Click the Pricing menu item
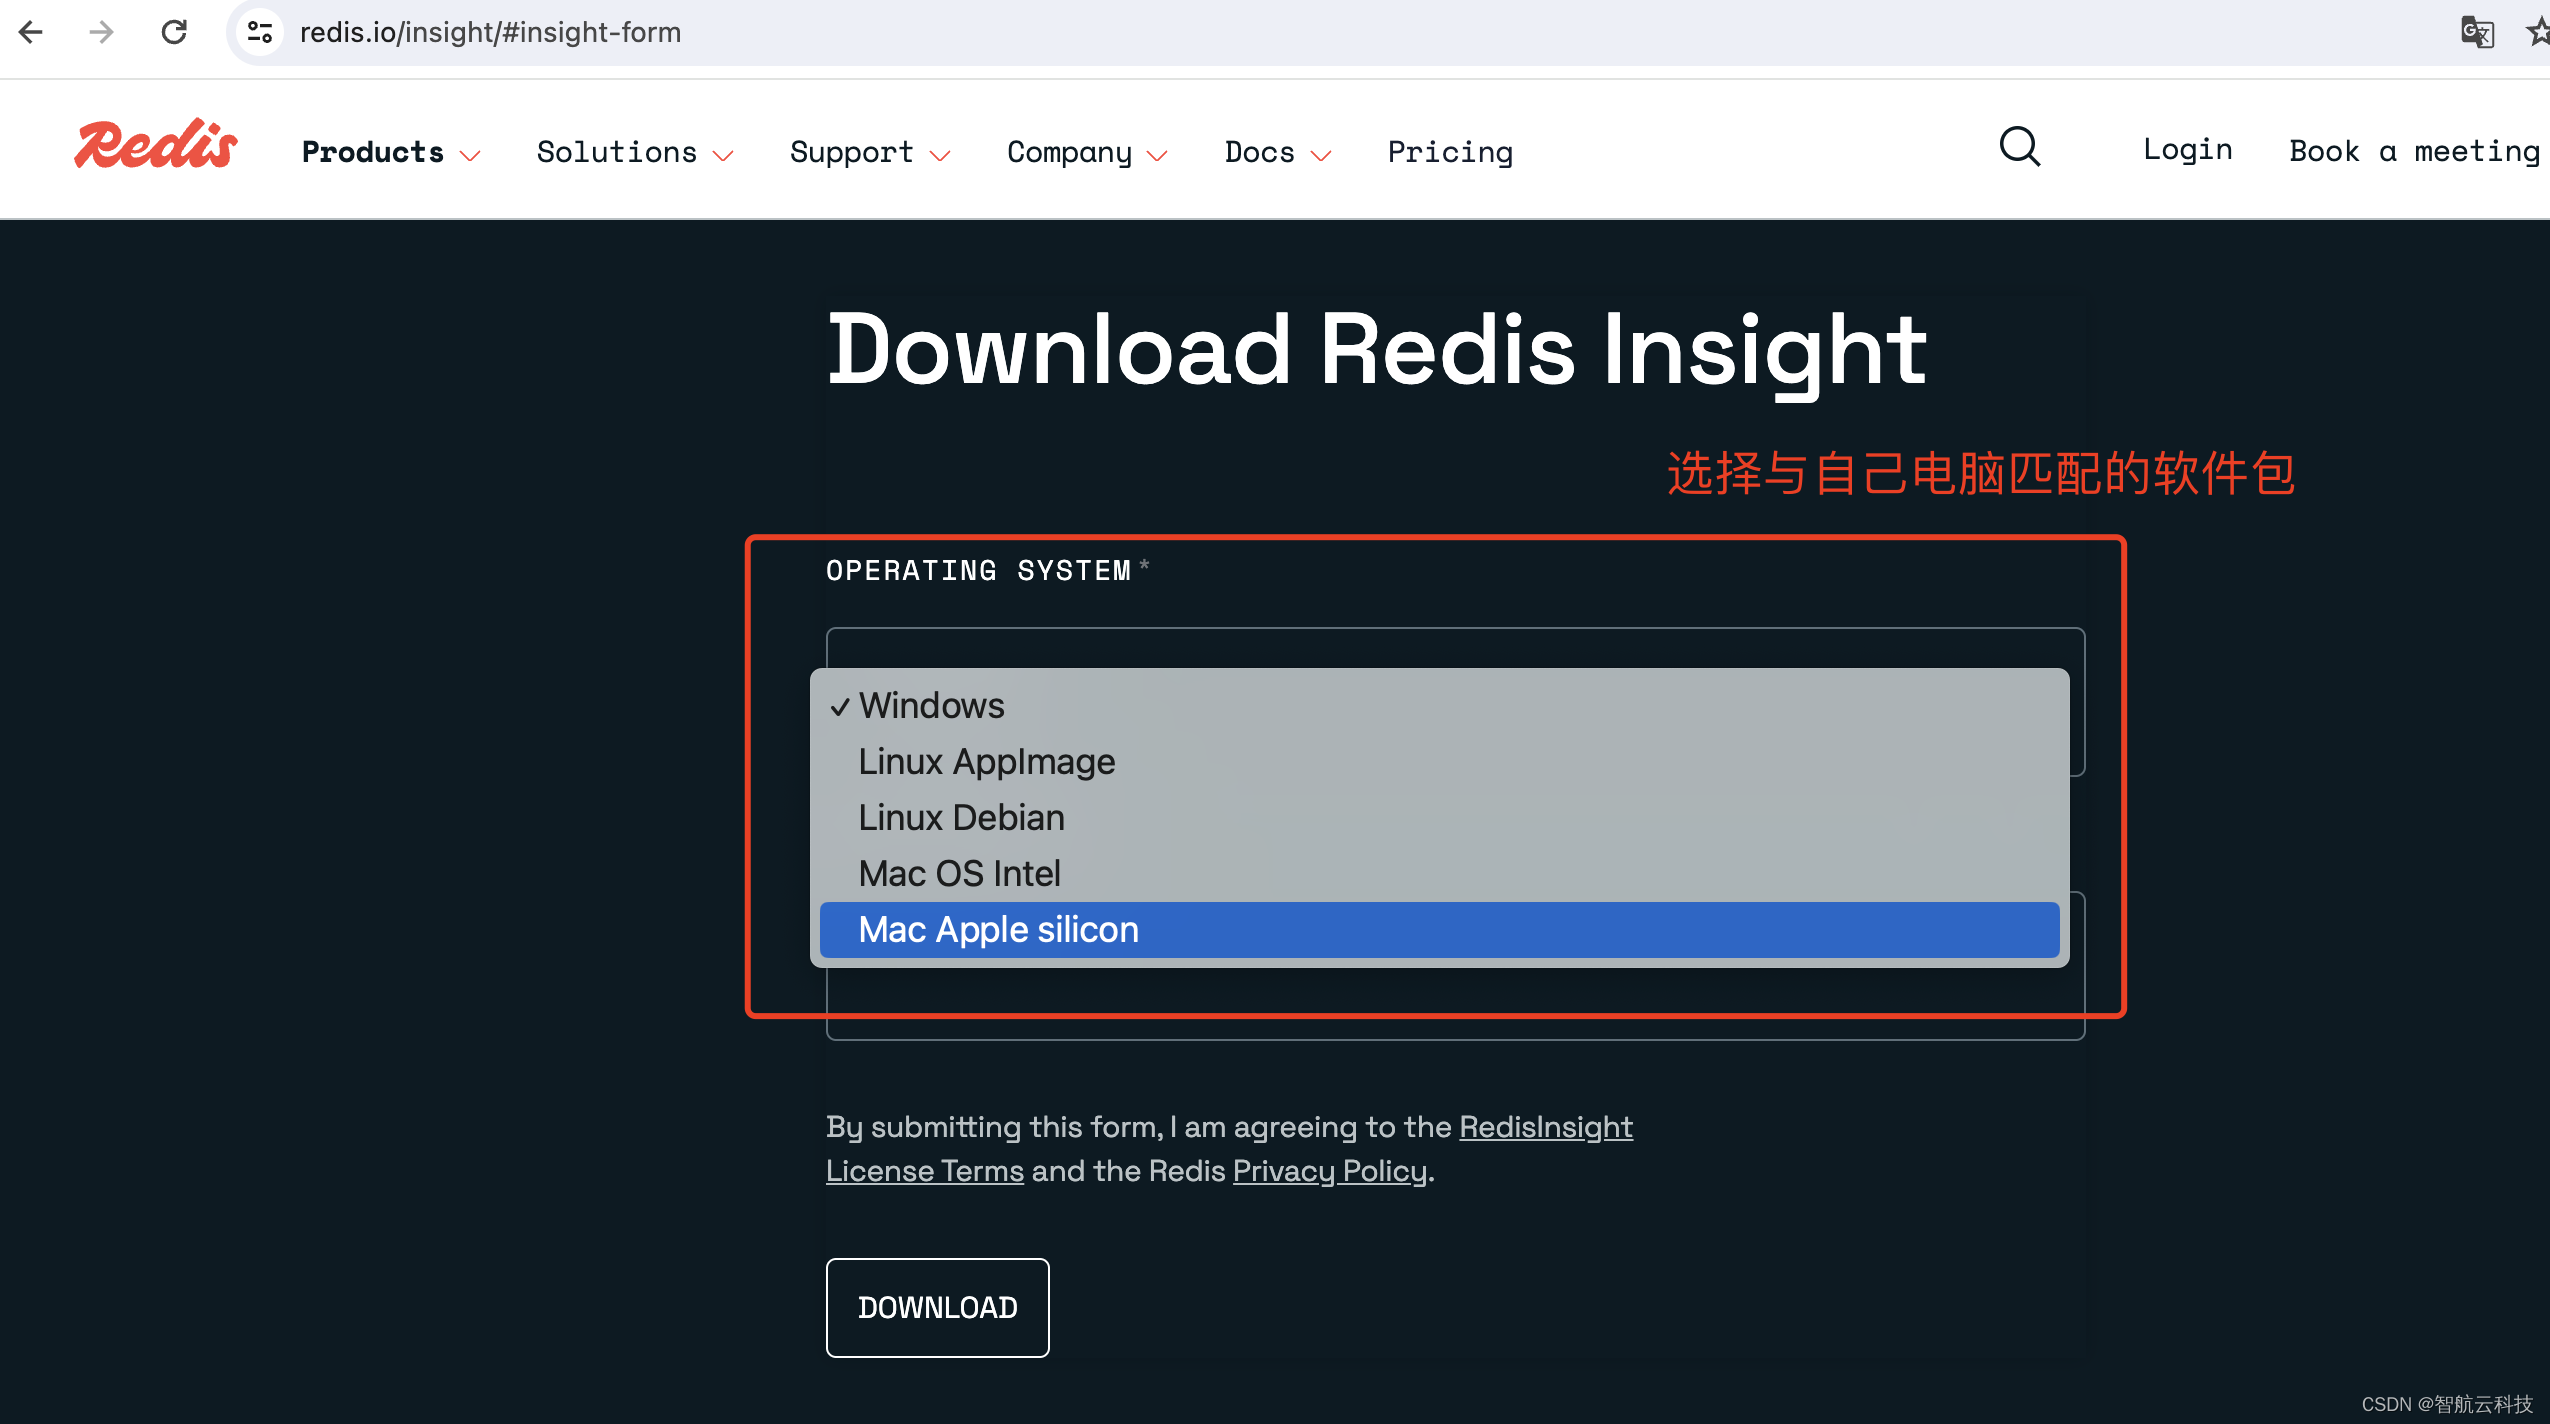Image resolution: width=2550 pixels, height=1424 pixels. [1450, 152]
